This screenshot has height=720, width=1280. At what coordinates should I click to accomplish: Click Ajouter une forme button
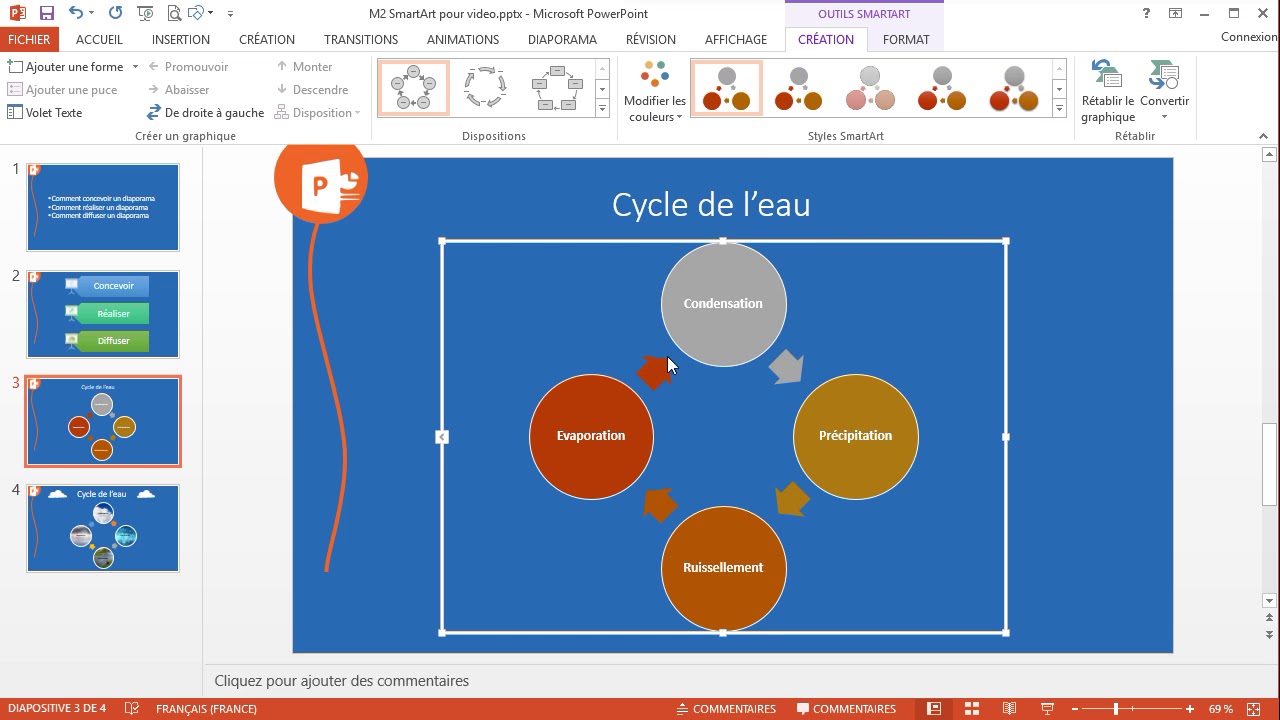66,67
